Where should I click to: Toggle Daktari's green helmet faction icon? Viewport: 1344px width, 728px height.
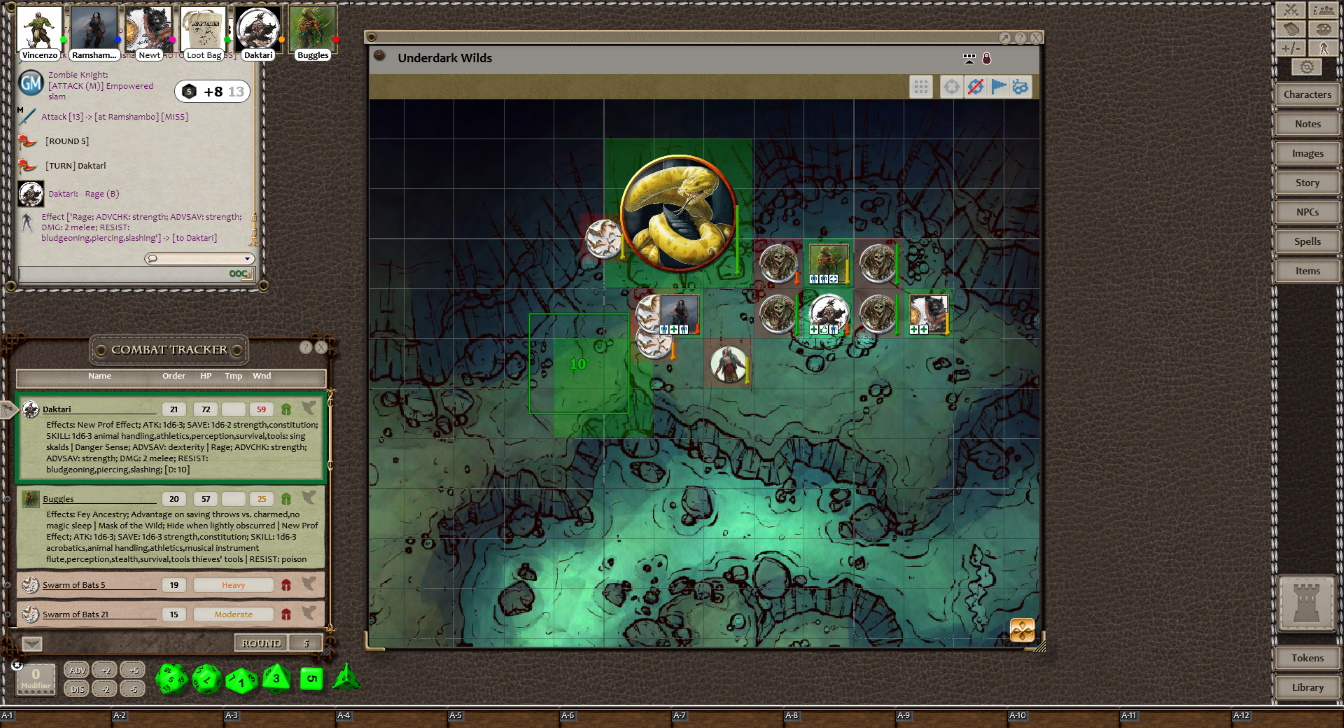(x=285, y=409)
